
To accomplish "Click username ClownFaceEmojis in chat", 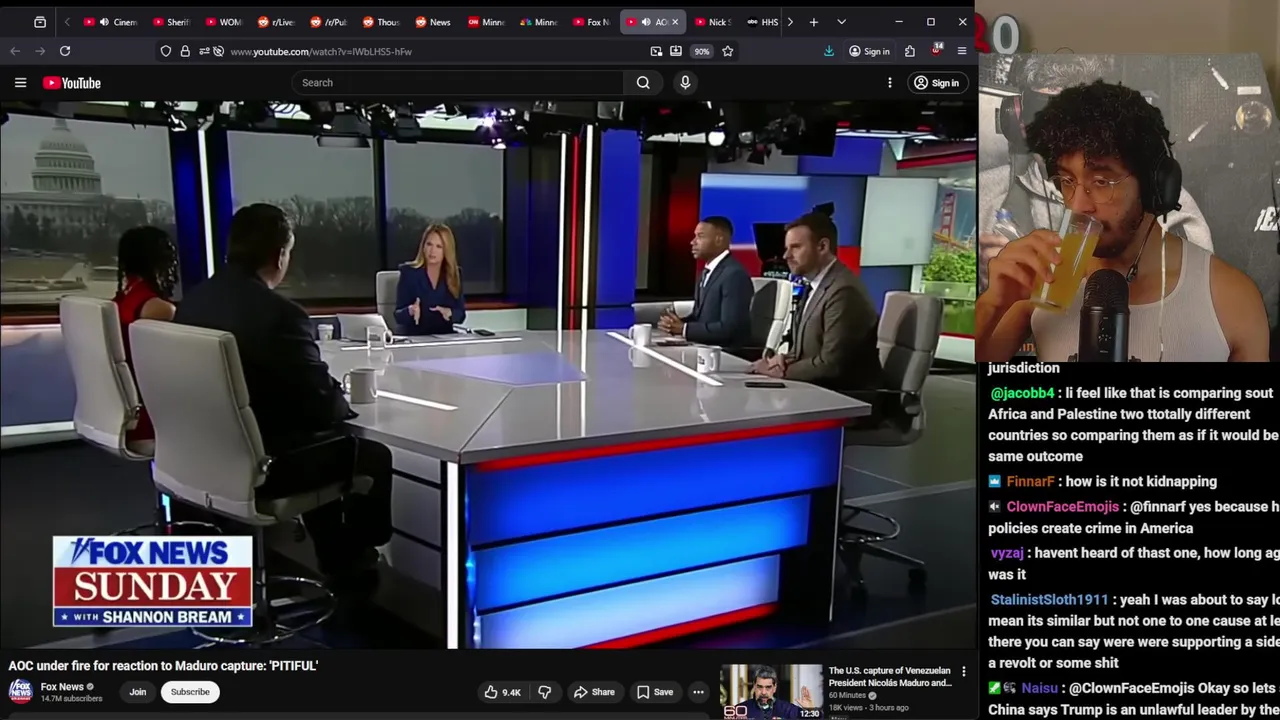I will pos(1062,507).
